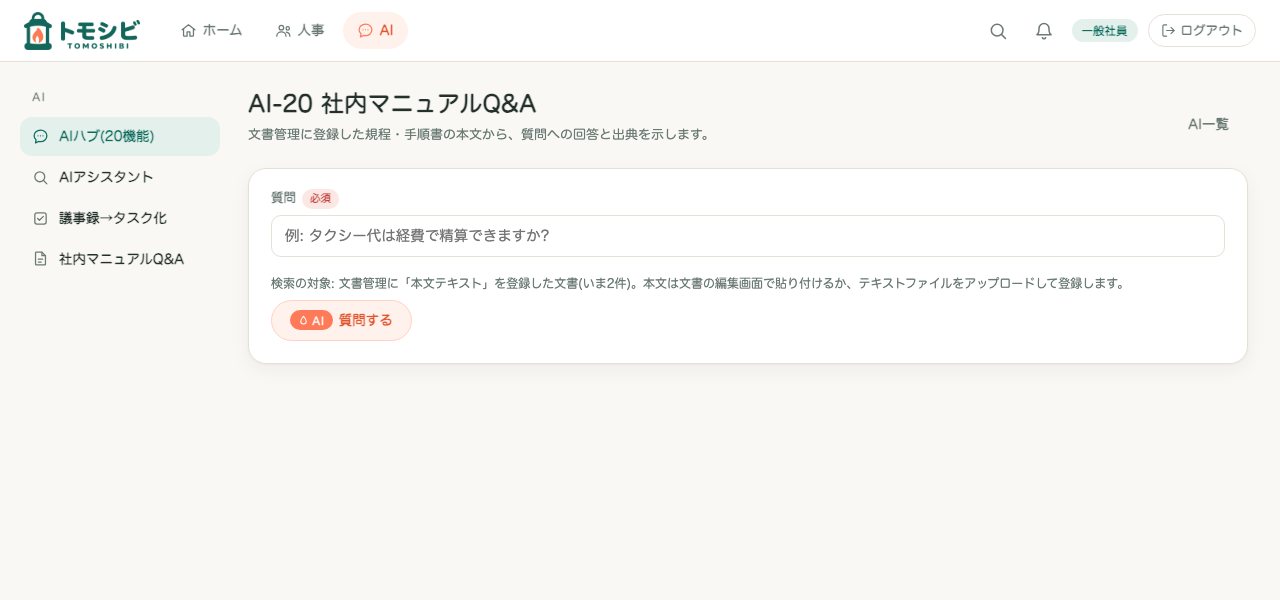Click the AI 質問する button

pos(341,320)
